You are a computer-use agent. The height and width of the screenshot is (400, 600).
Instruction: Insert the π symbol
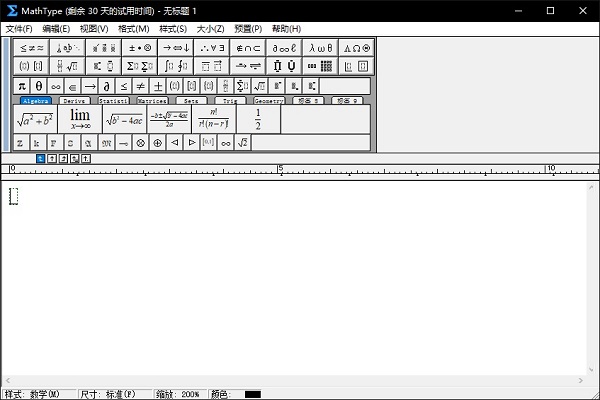[22, 86]
